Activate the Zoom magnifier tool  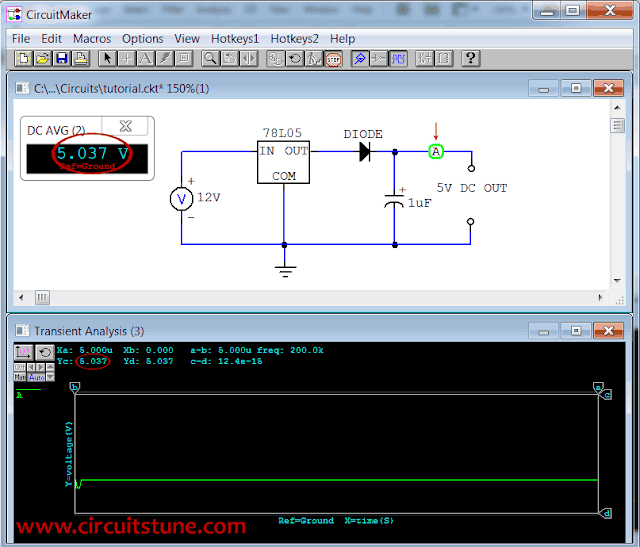pyautogui.click(x=210, y=59)
